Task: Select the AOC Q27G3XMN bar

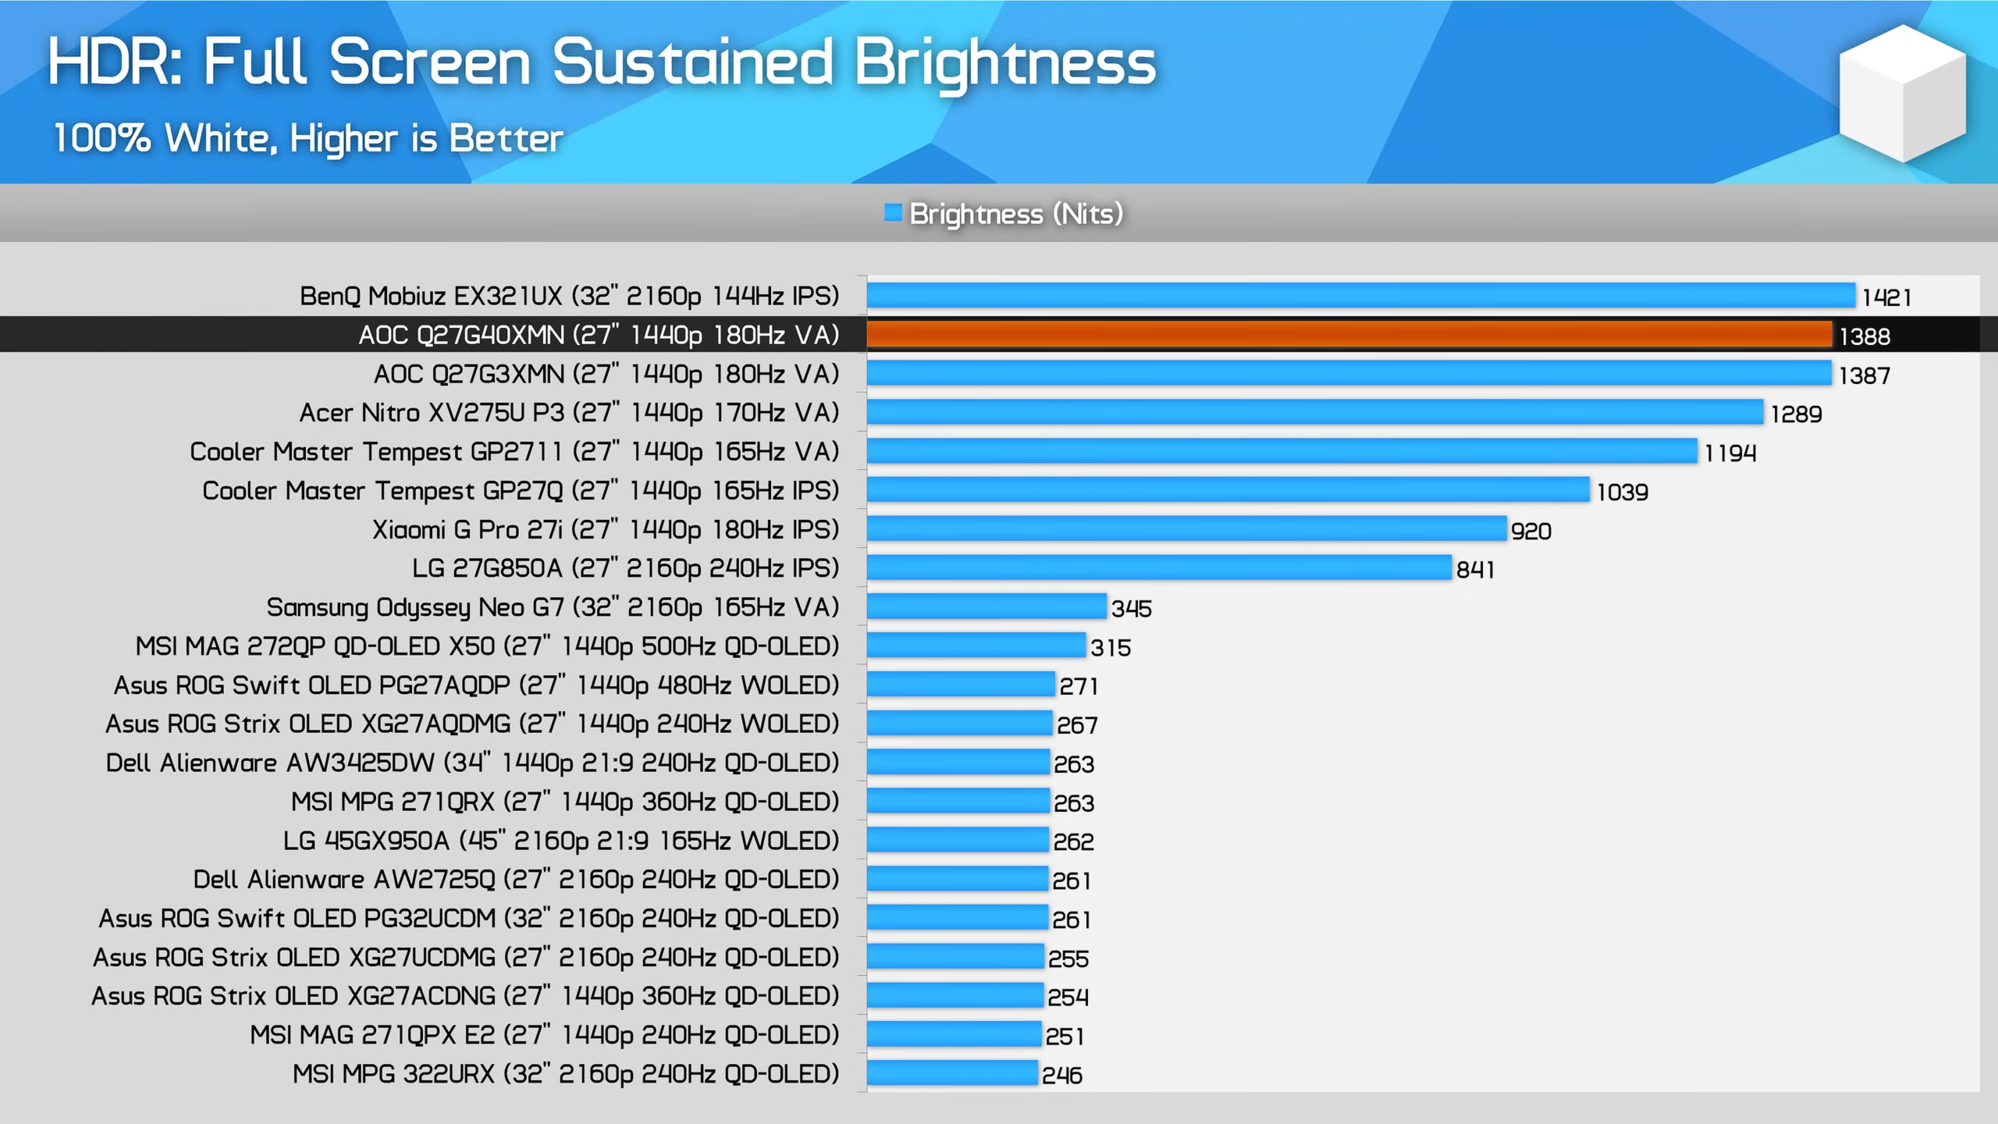Action: pos(1348,374)
